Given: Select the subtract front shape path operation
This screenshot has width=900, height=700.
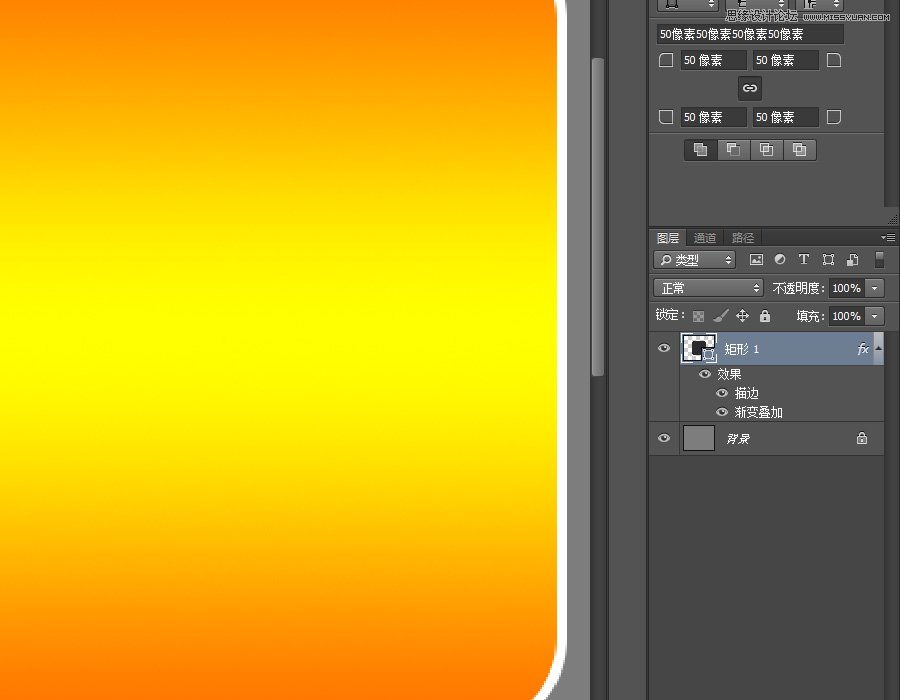Looking at the screenshot, I should click(x=733, y=150).
